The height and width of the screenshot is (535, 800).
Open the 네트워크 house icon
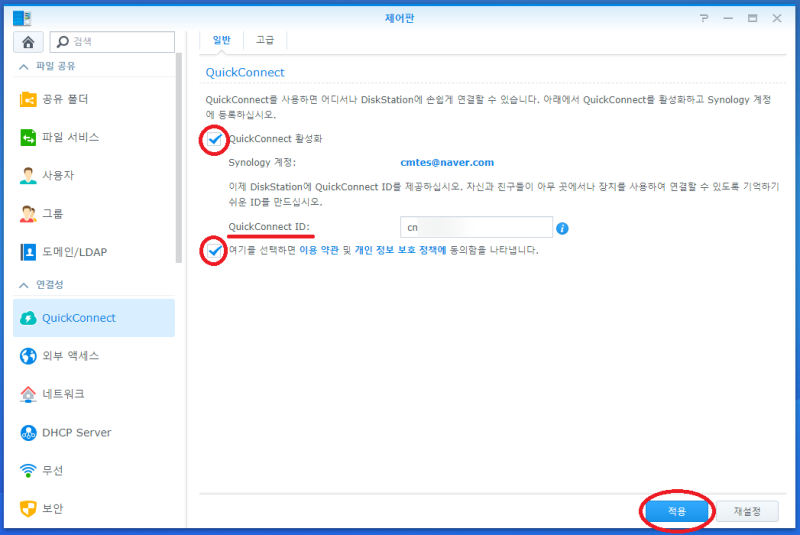tap(28, 394)
